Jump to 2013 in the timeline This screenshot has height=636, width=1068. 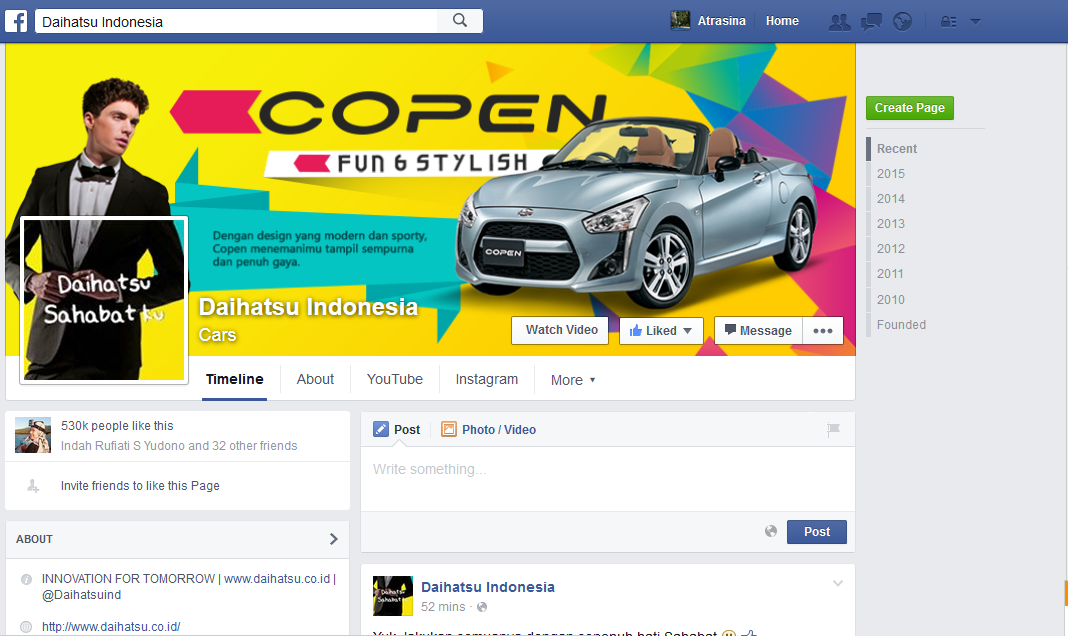coord(891,223)
